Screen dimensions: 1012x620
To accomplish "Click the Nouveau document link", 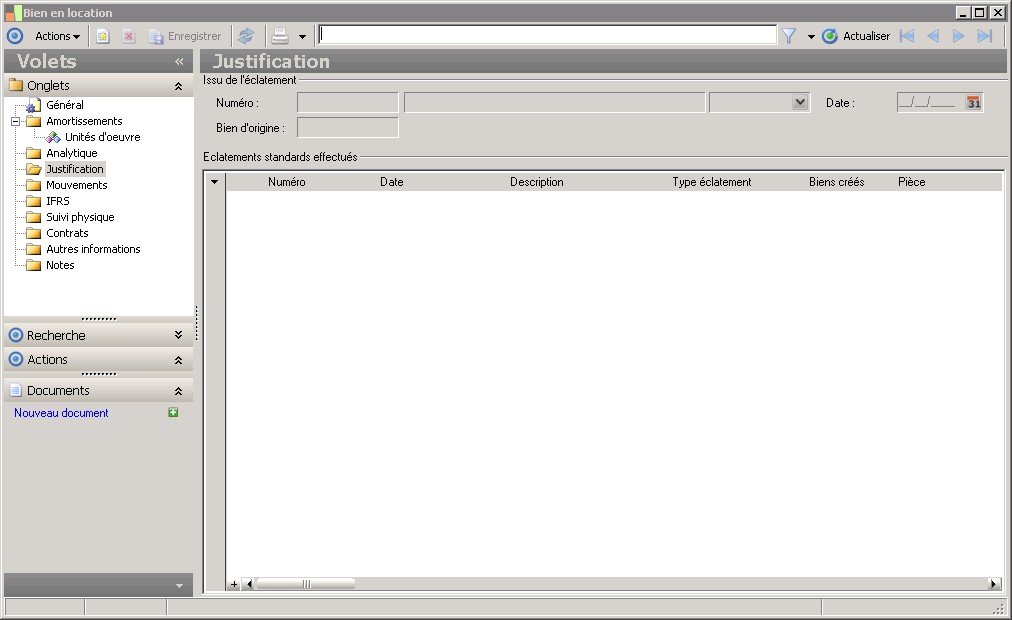I will point(61,413).
